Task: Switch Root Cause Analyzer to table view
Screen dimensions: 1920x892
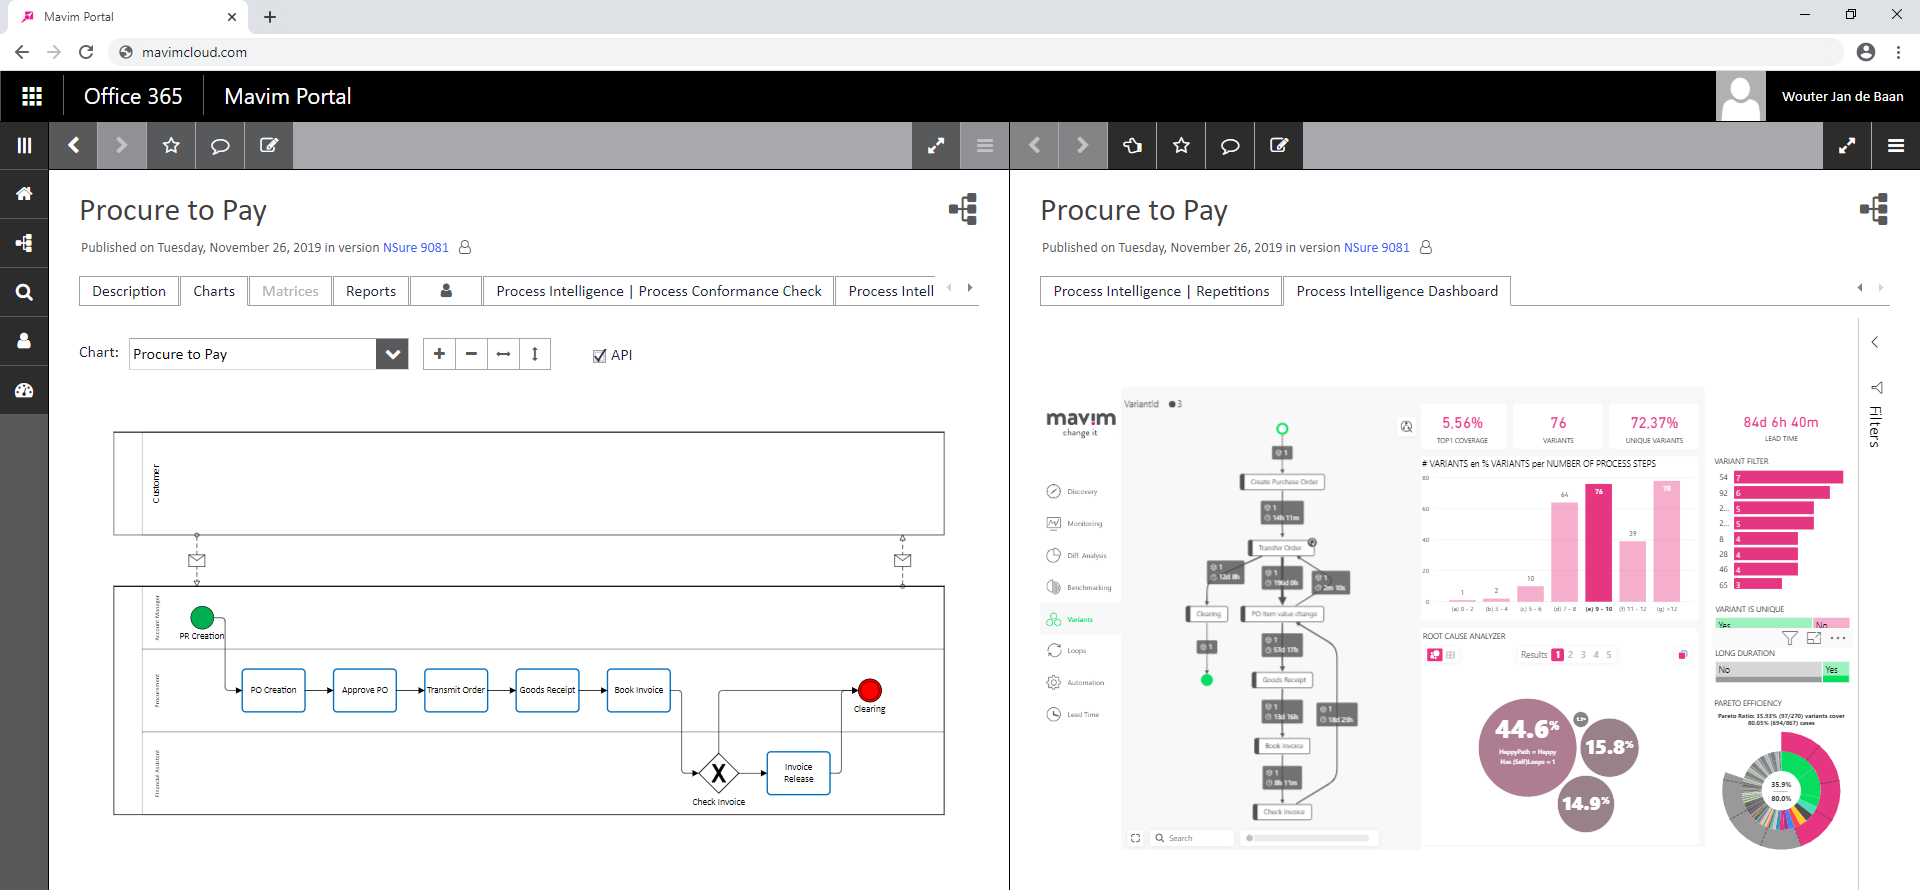Action: point(1451,655)
